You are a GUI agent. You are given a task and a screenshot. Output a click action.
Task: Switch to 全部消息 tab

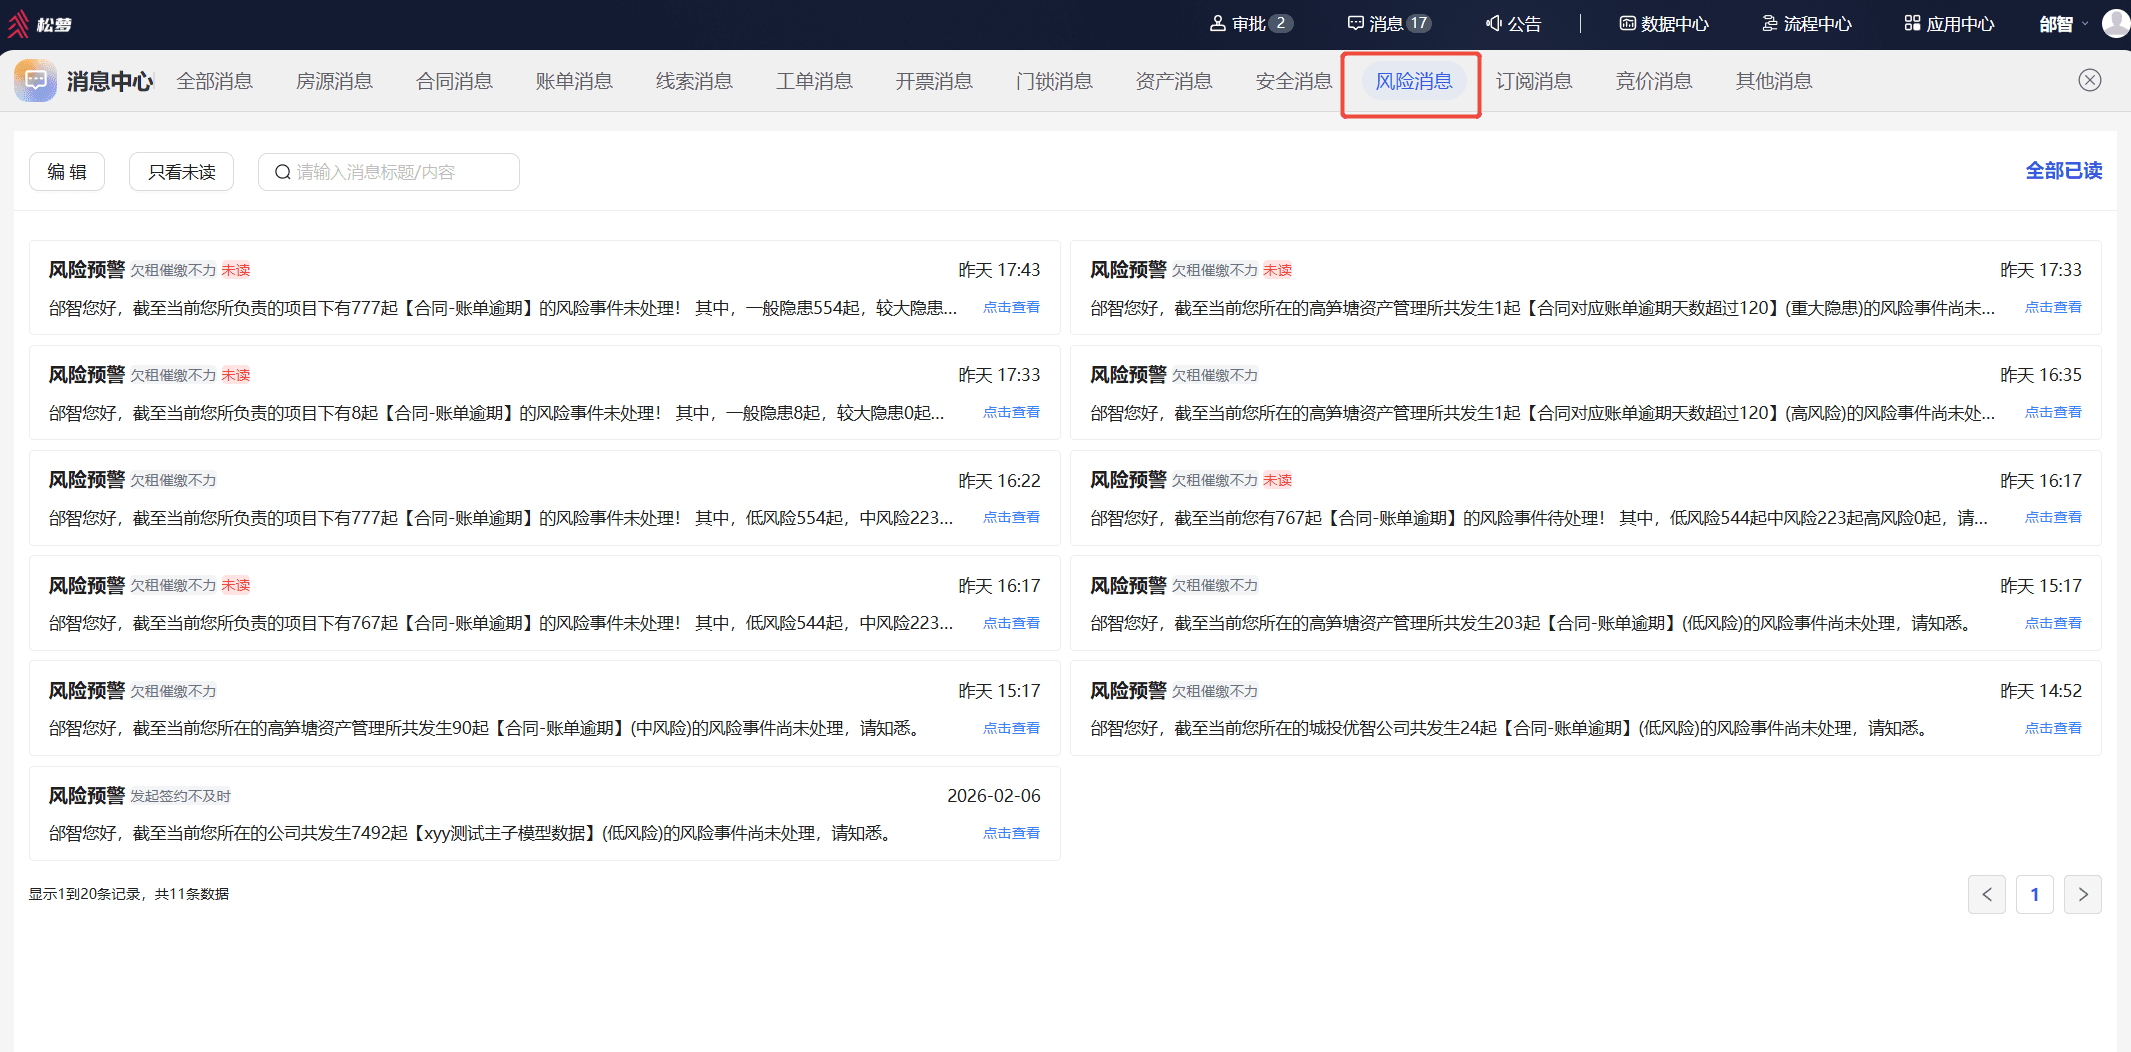[214, 81]
